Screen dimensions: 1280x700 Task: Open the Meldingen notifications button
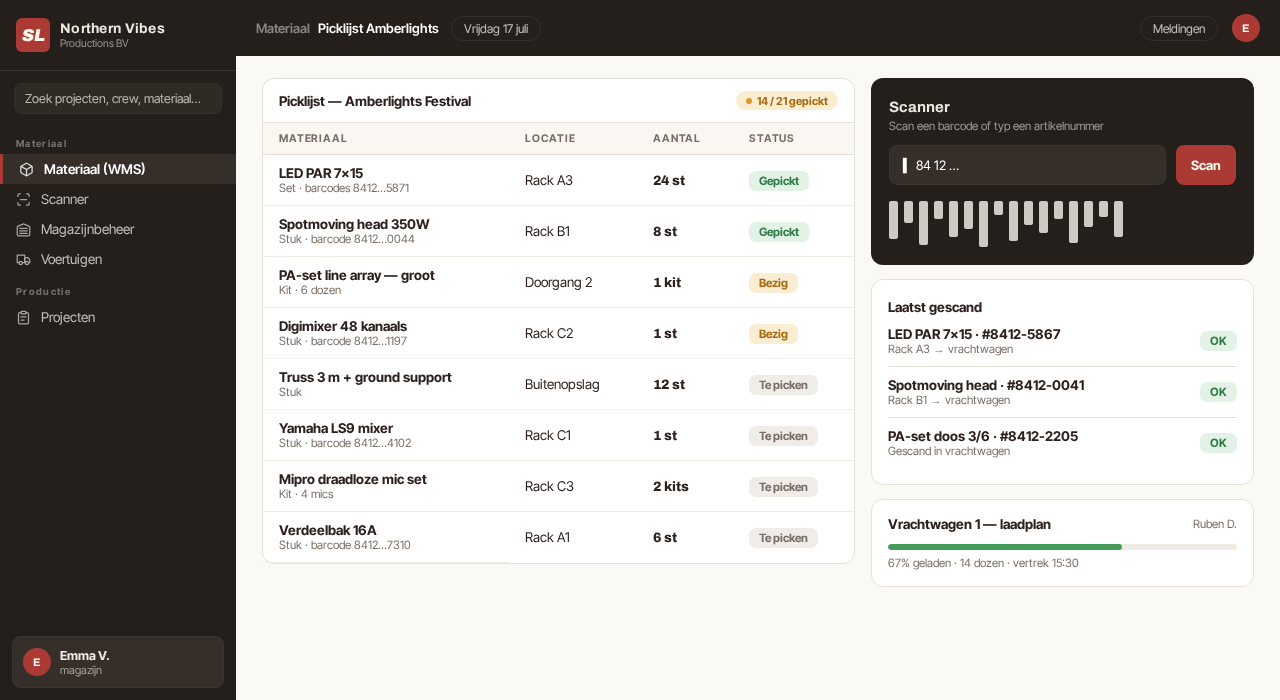tap(1179, 28)
